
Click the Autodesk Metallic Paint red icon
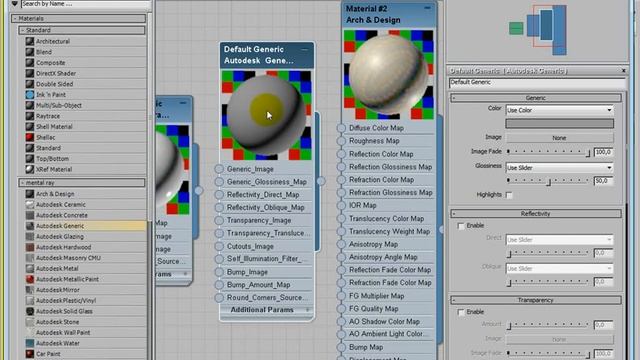[x=30, y=279]
